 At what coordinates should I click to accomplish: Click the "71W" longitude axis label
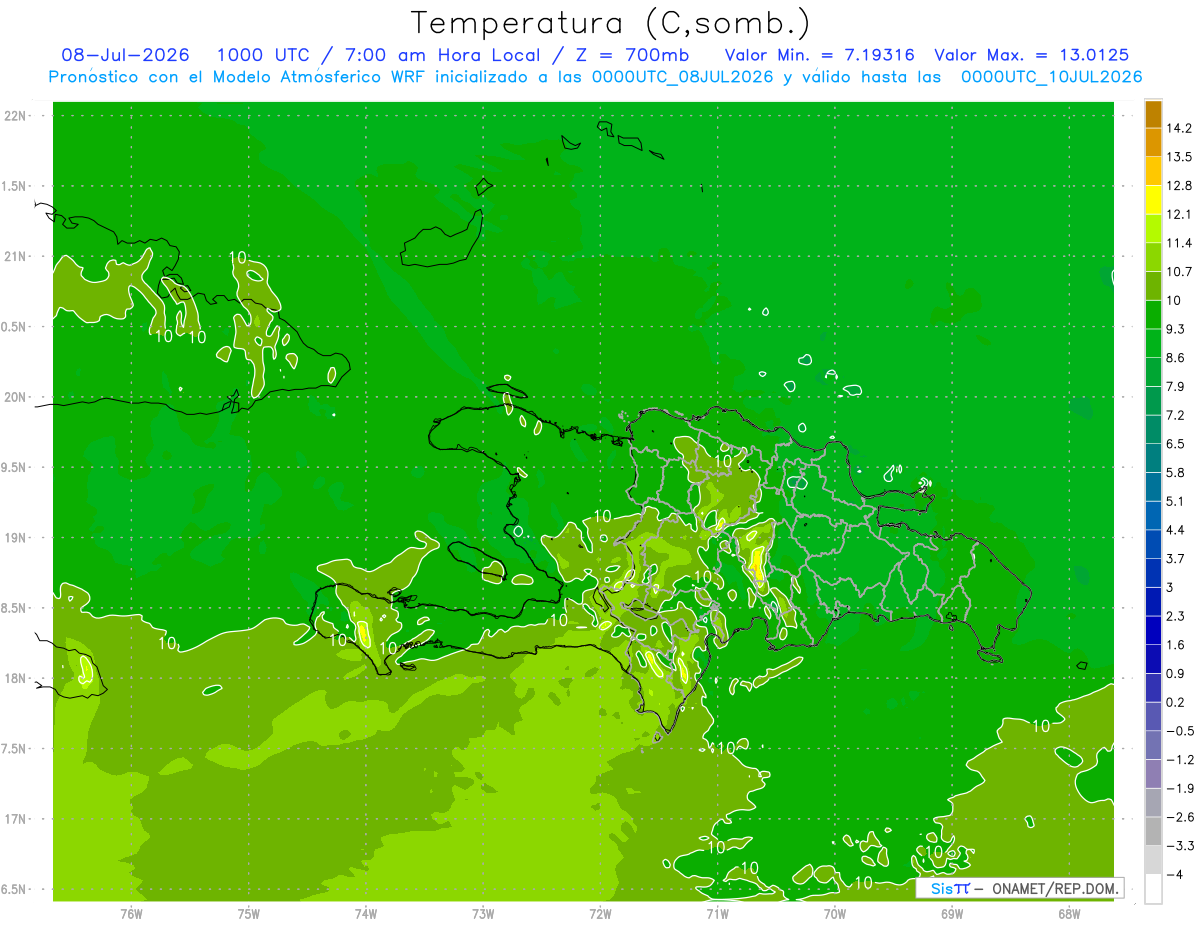(717, 913)
